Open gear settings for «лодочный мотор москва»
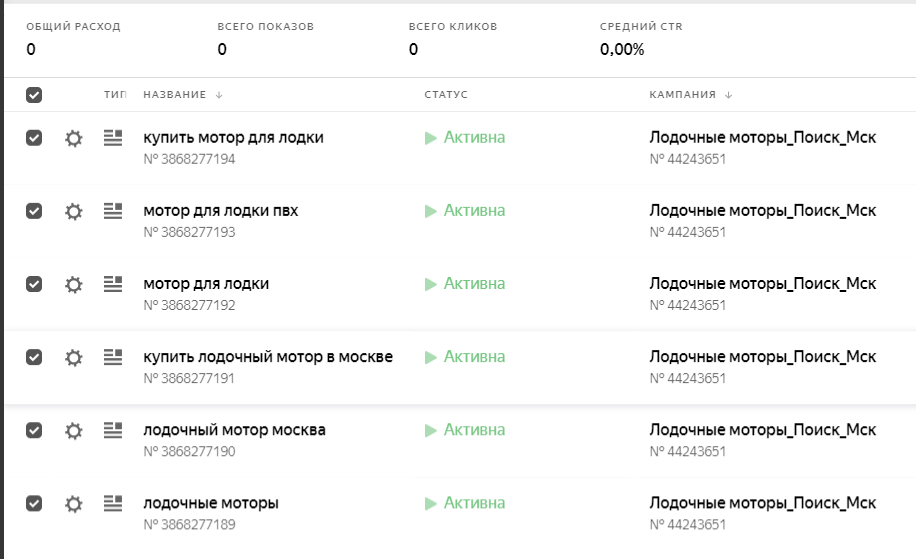Image resolution: width=916 pixels, height=559 pixels. click(73, 430)
